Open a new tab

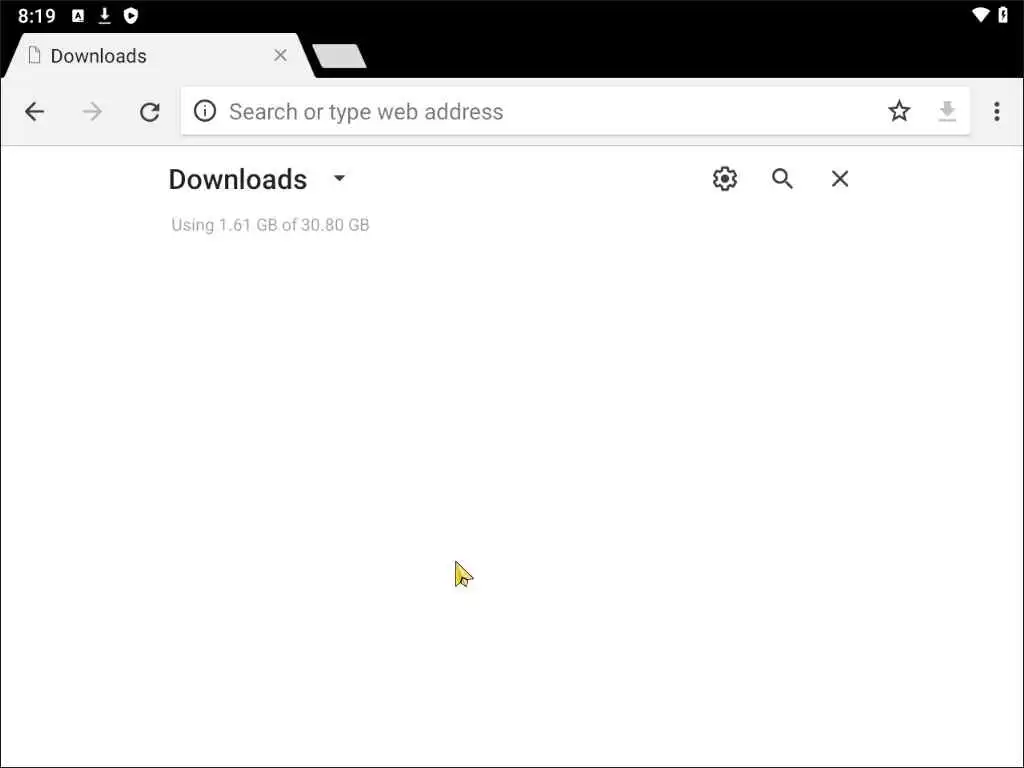340,56
